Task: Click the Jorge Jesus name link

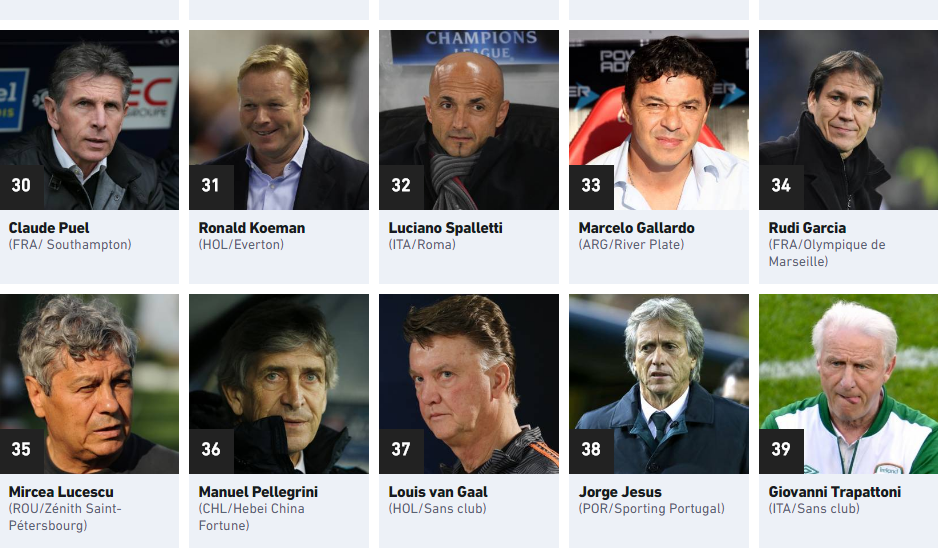Action: tap(620, 492)
